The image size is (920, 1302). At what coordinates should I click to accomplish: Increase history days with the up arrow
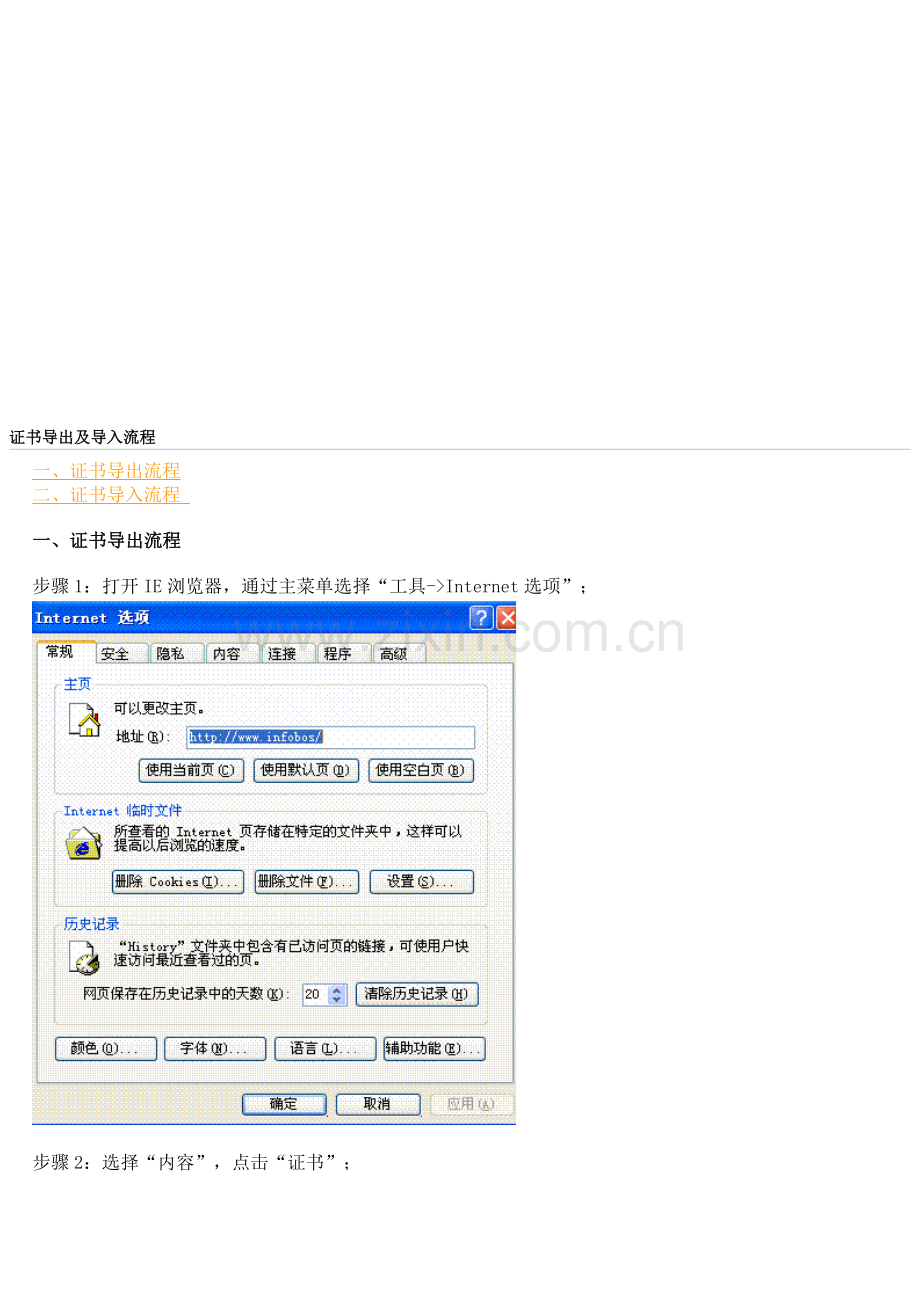click(336, 989)
